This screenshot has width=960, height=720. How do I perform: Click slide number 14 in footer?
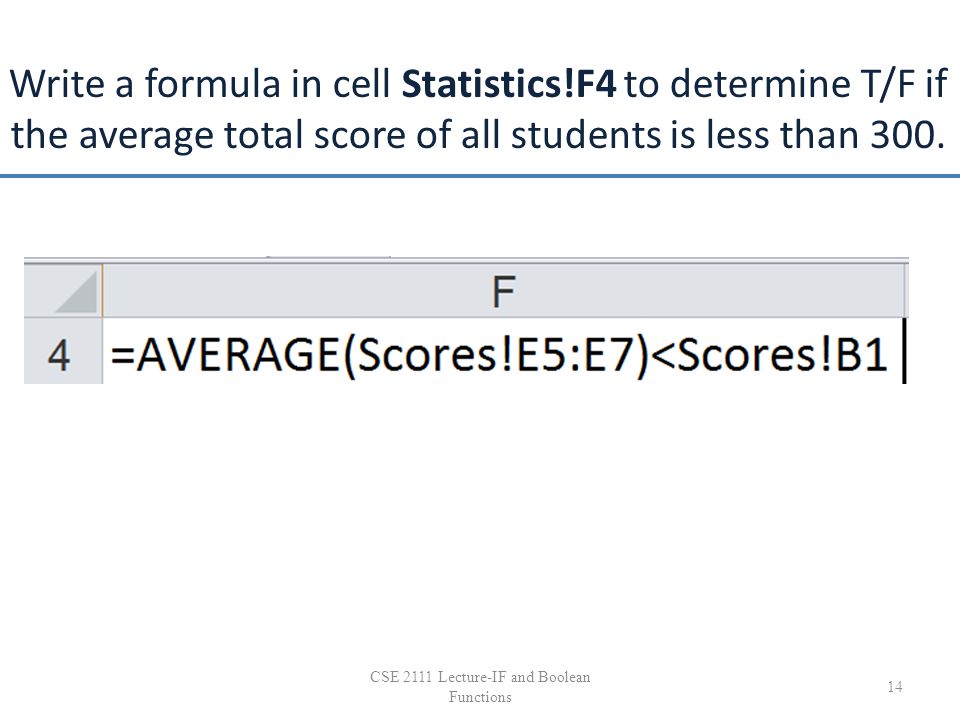click(x=894, y=686)
